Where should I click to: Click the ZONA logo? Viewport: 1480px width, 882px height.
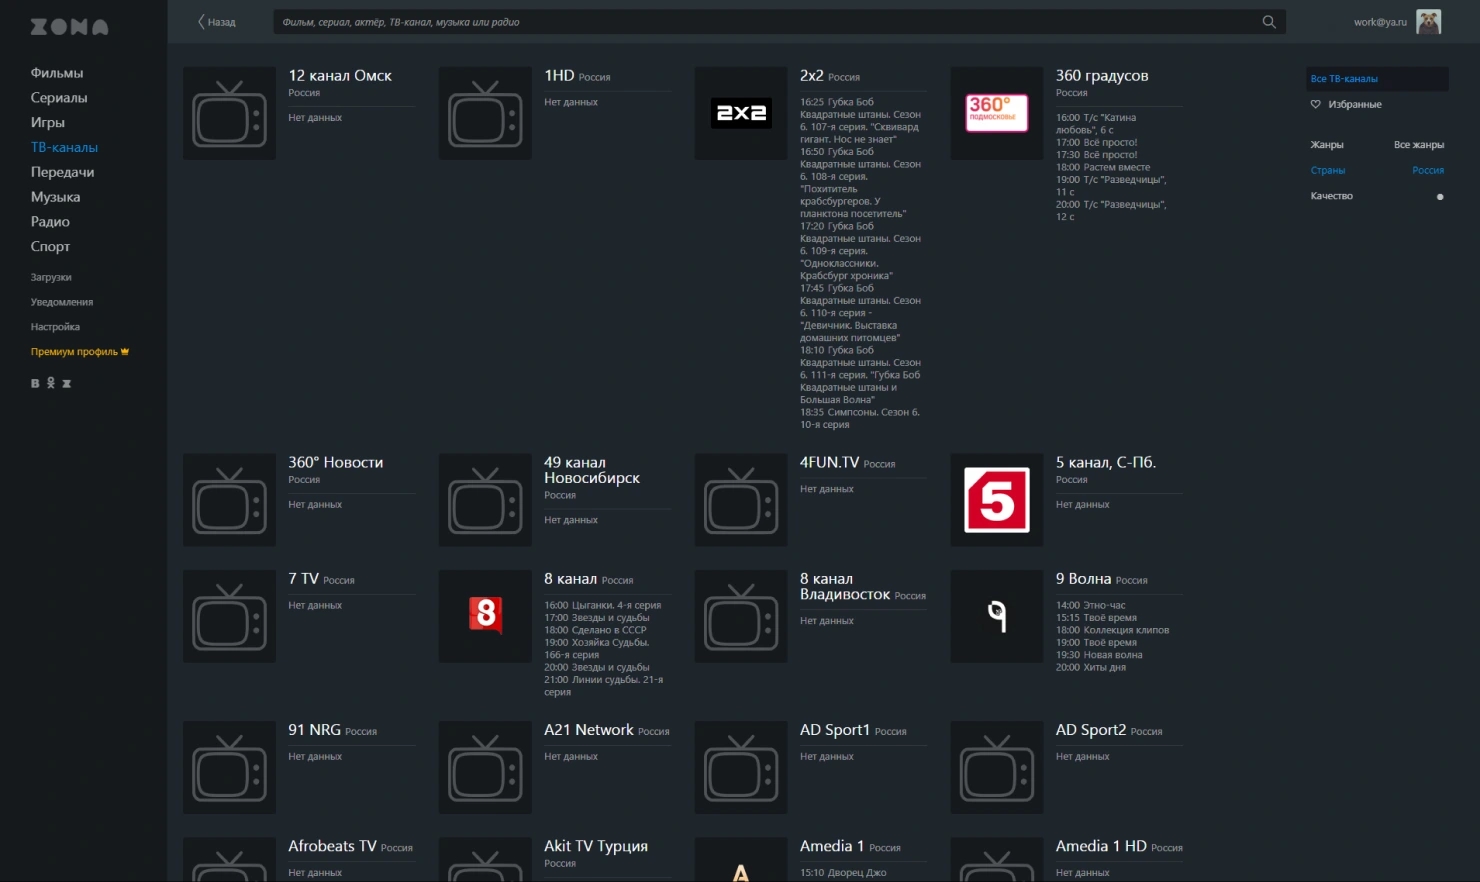click(x=69, y=27)
